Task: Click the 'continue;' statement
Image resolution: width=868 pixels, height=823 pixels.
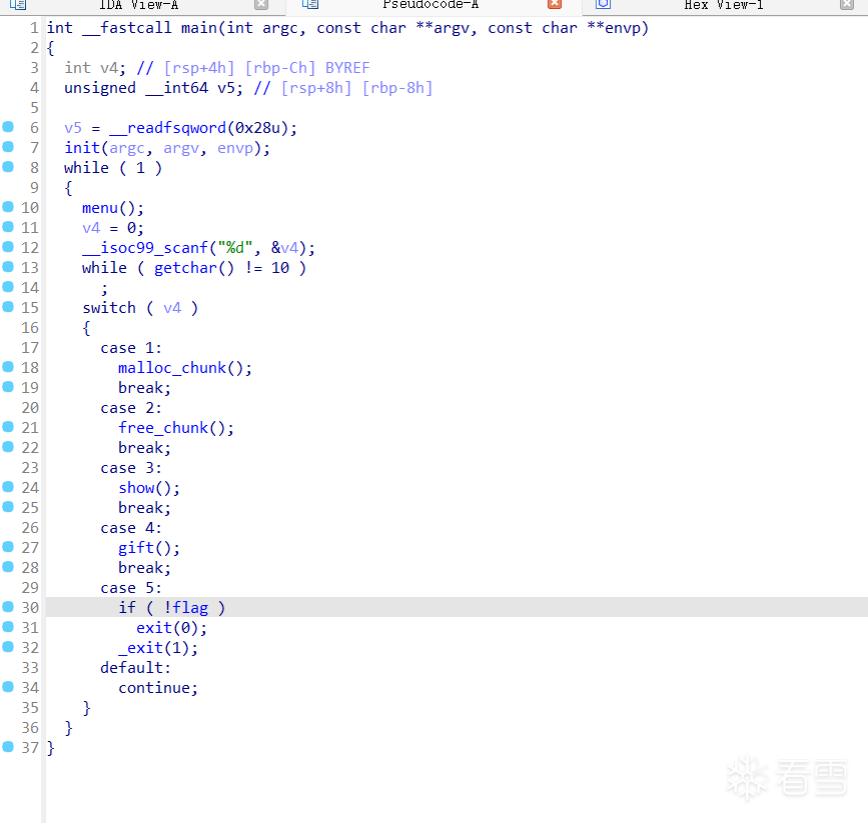Action: tap(158, 688)
